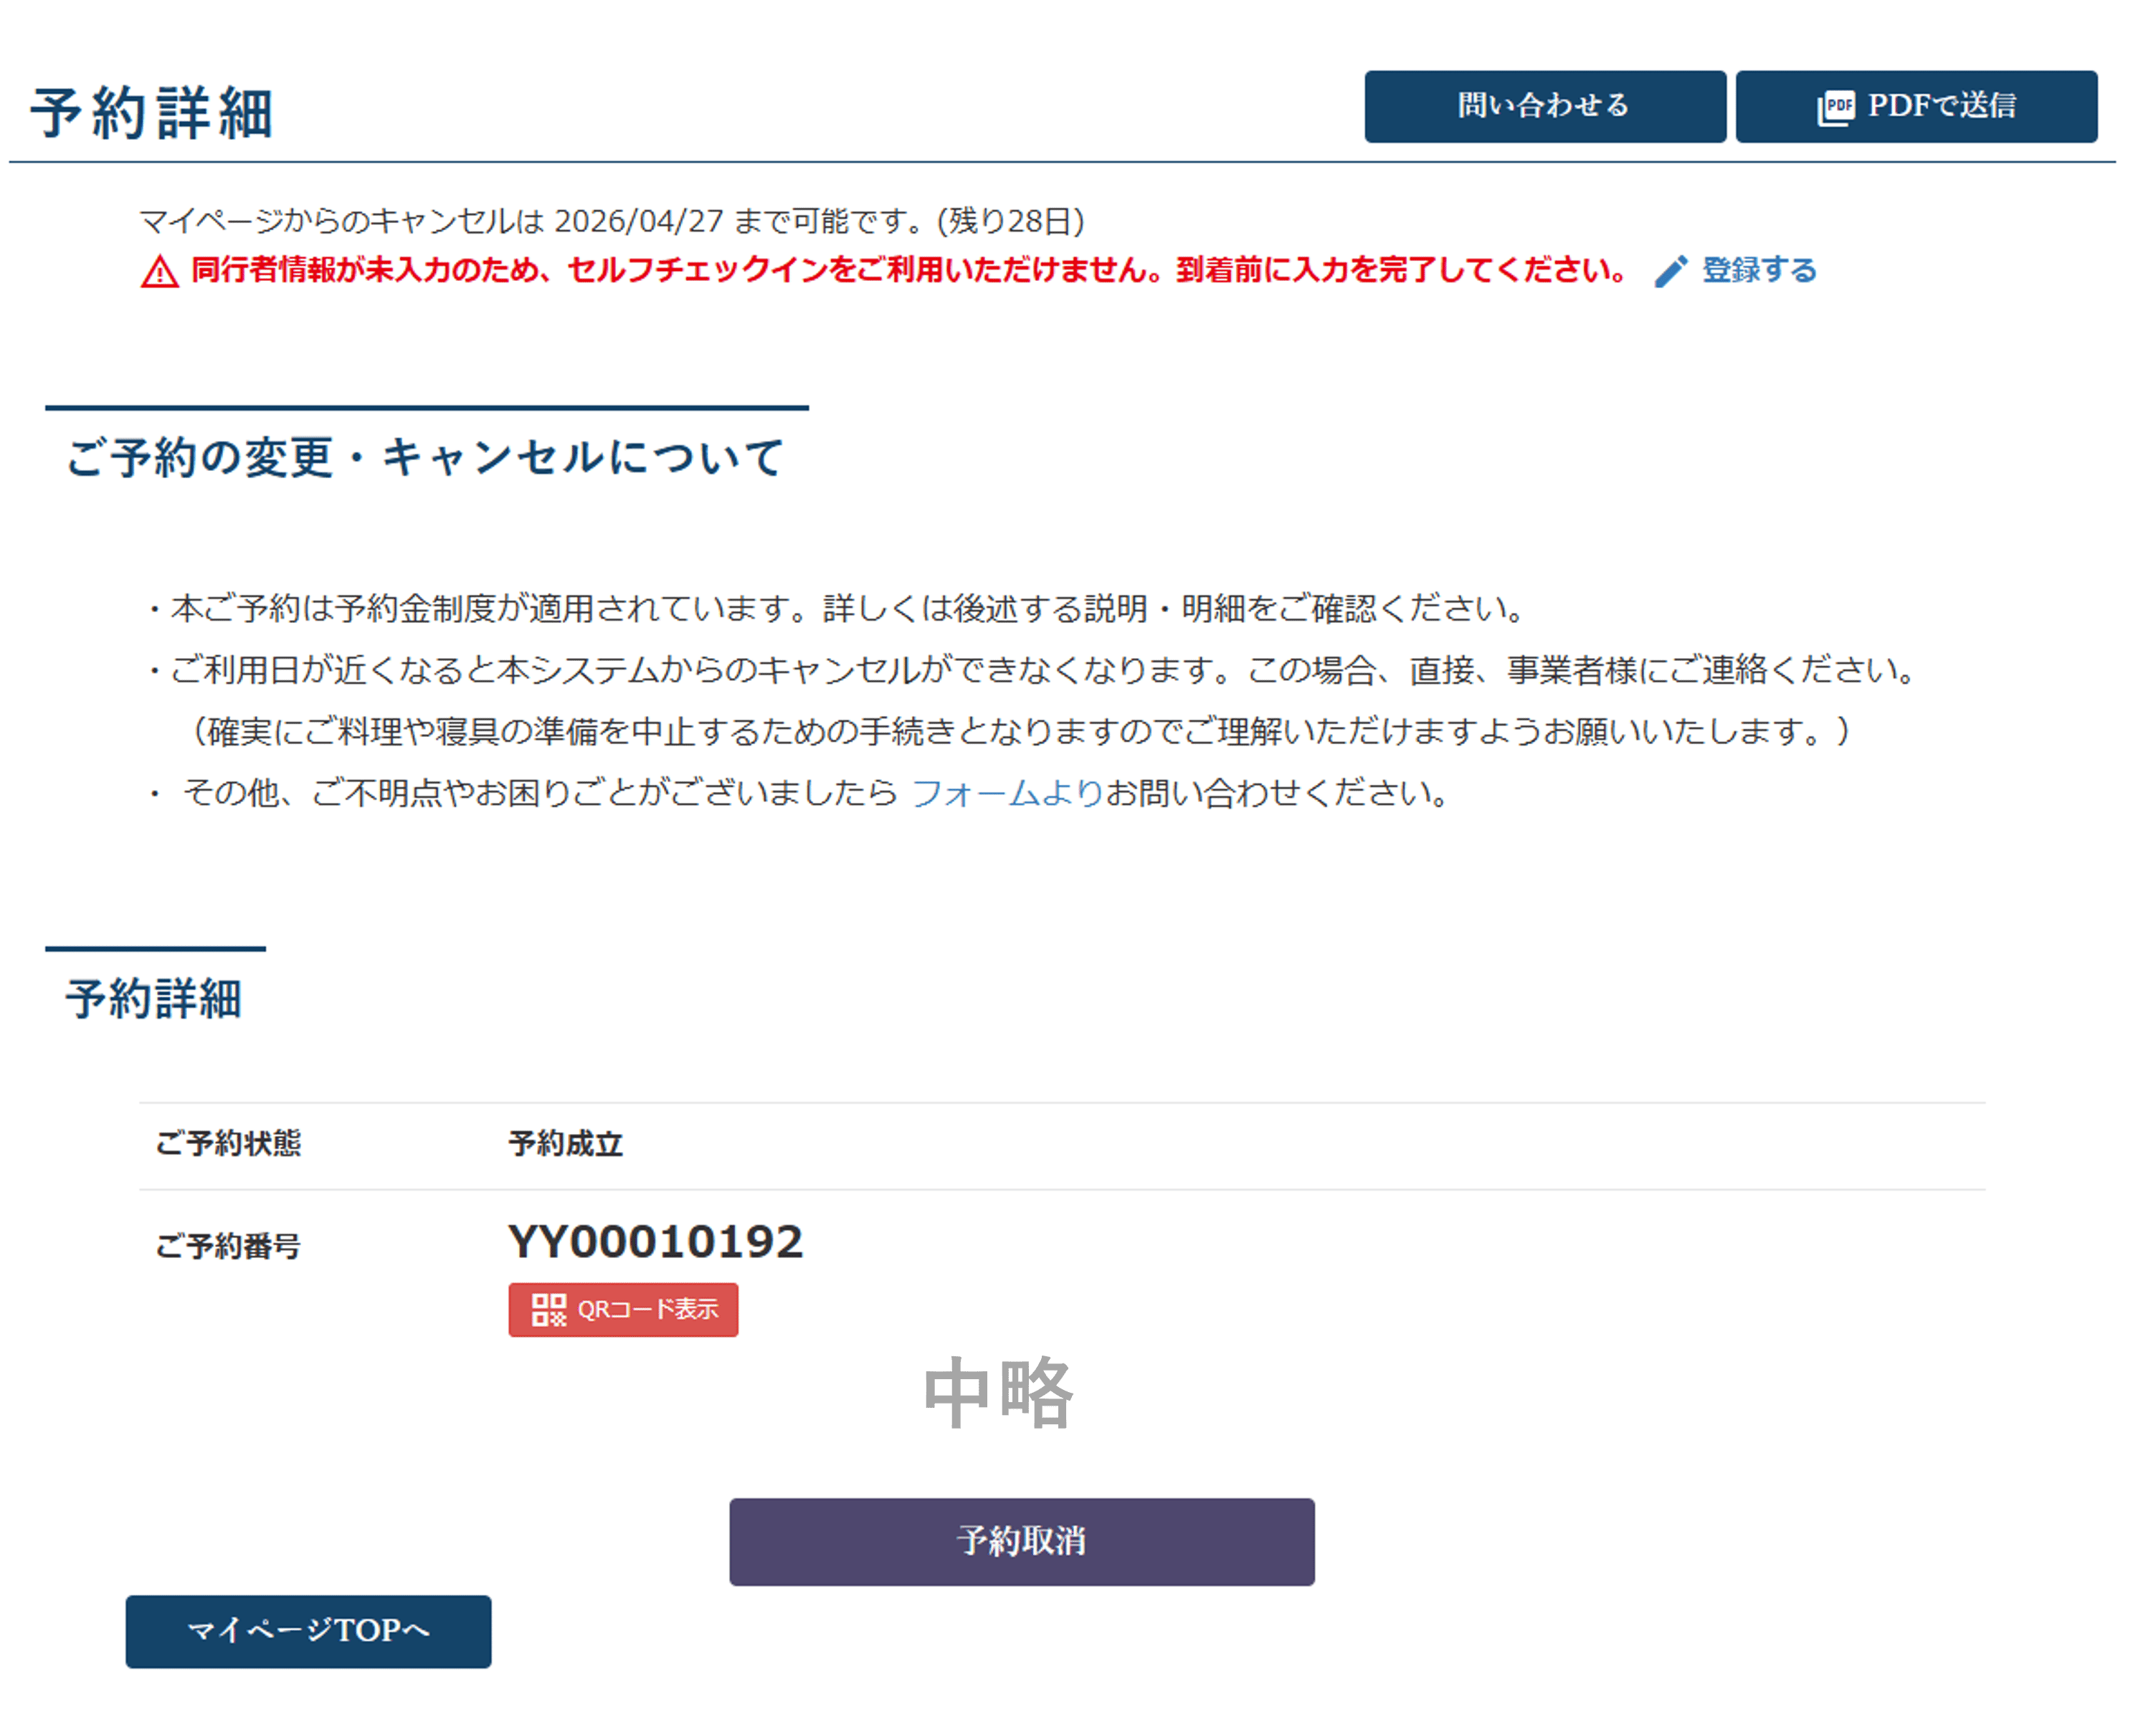Click the ご予約の変更・キャンセルについて heading

click(426, 458)
